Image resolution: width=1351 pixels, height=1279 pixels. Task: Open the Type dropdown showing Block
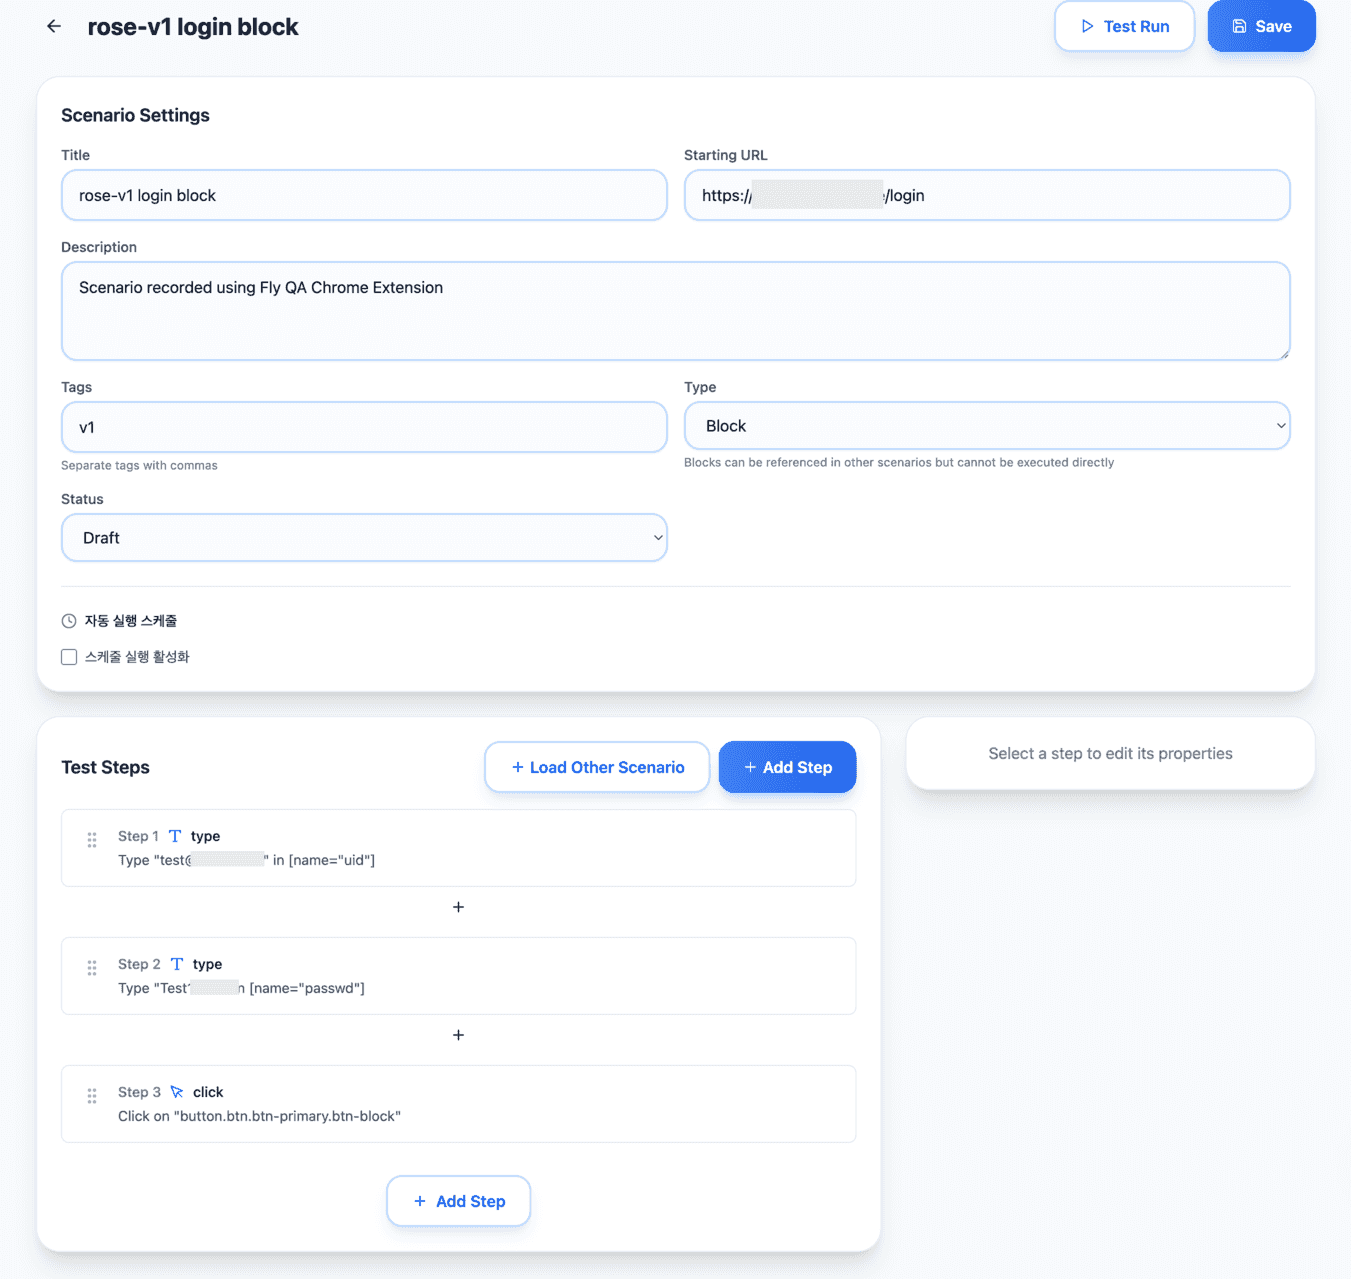point(986,426)
